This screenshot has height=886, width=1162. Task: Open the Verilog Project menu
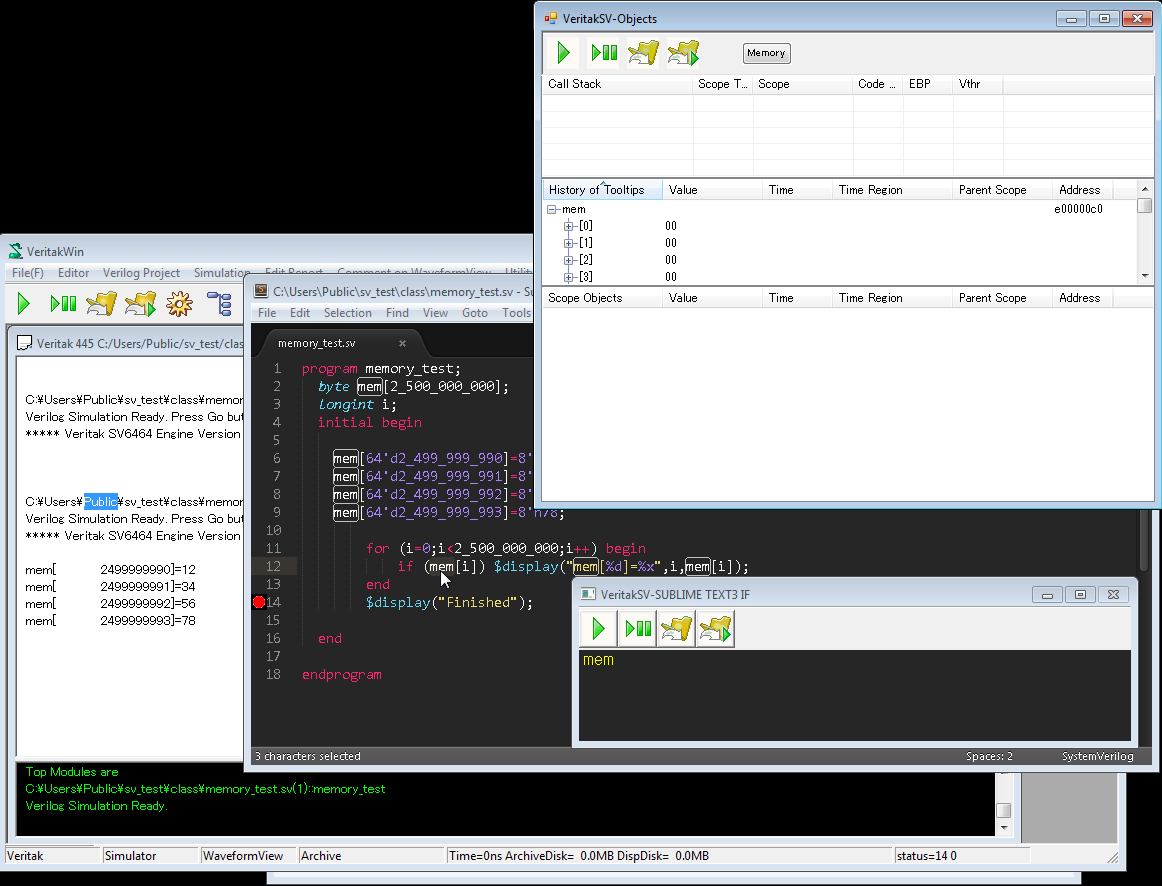[x=142, y=273]
